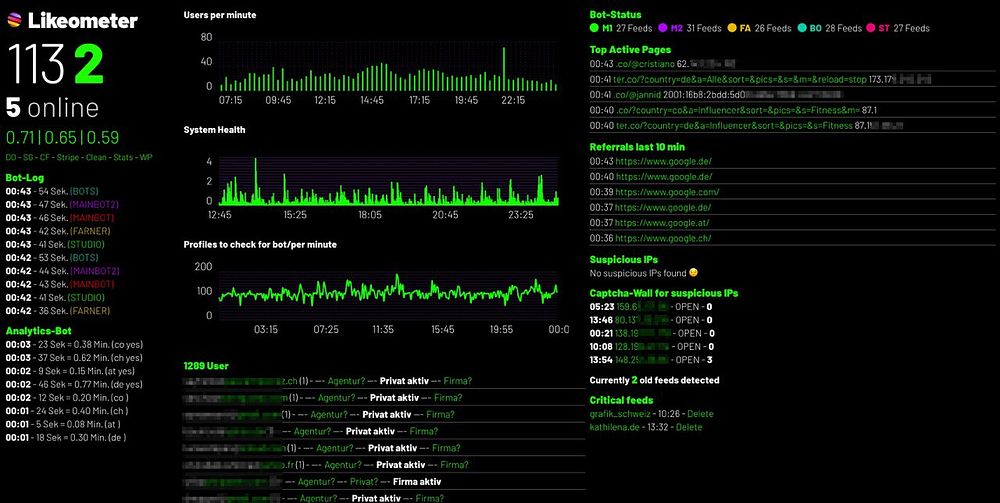Click Privat? in the Firma aktiv row
Image resolution: width=1000 pixels, height=503 pixels.
click(364, 482)
